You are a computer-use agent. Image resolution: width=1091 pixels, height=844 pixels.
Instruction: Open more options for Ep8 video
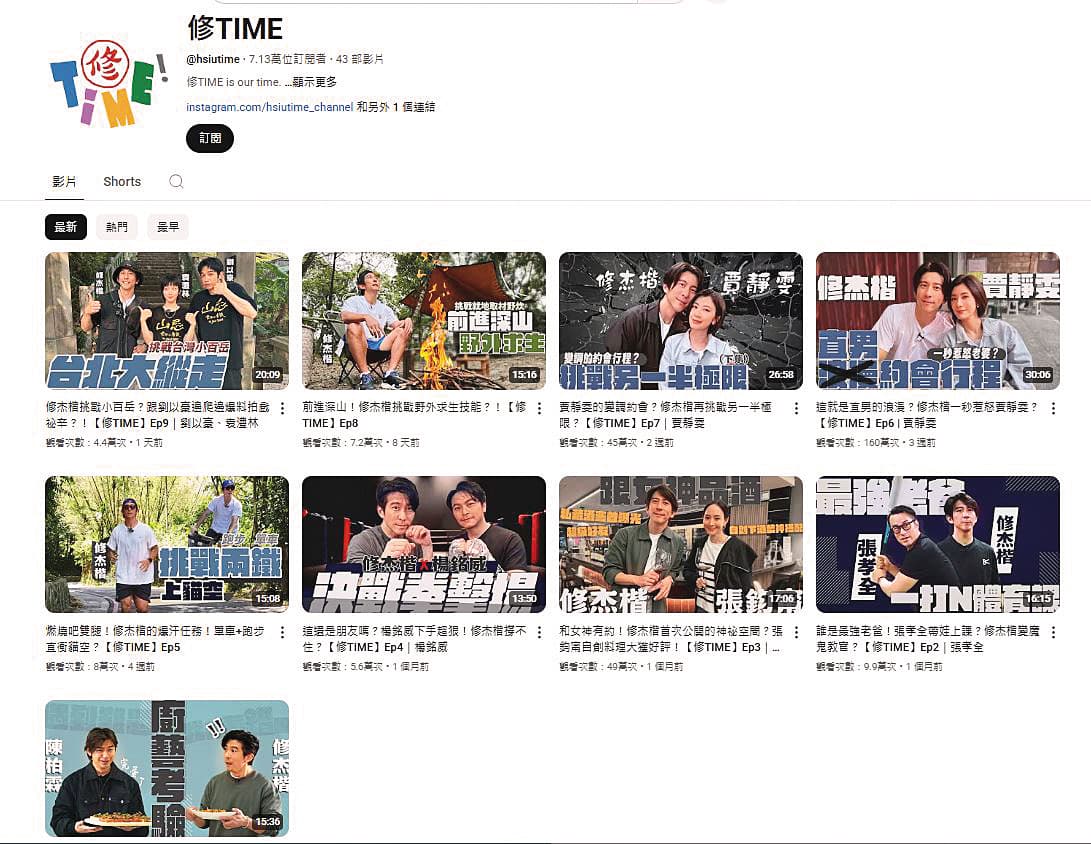tap(539, 408)
